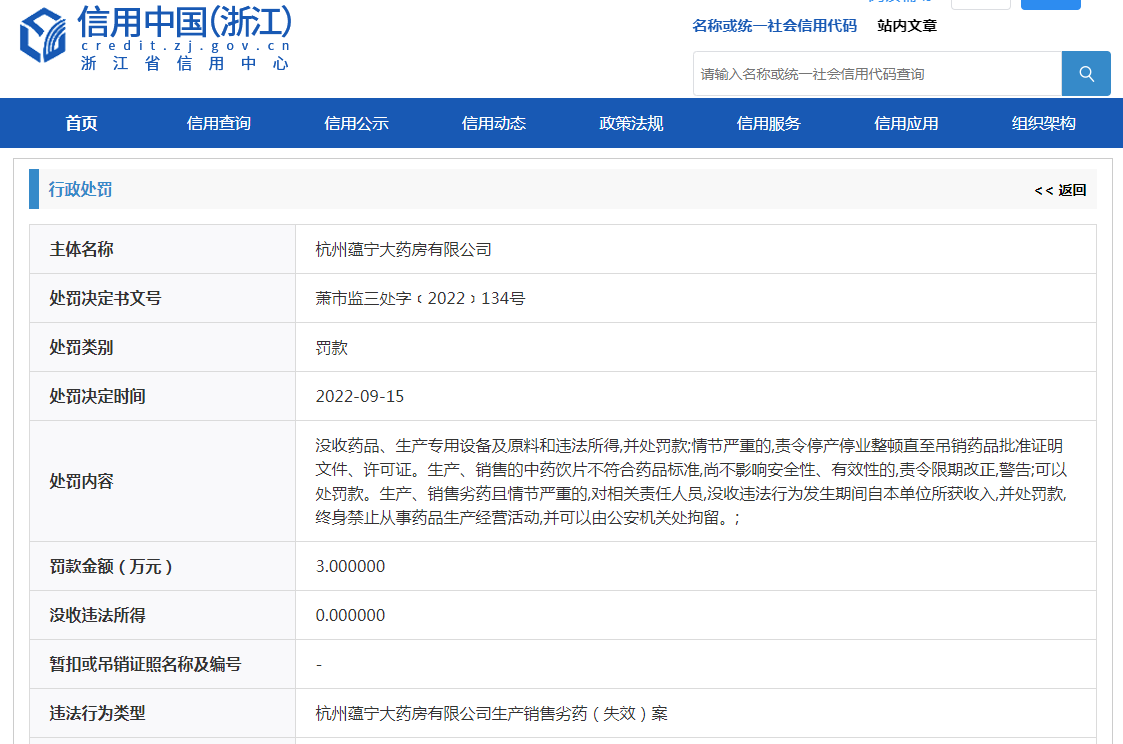Open the 信用服务 menu item
1123x744 pixels.
(768, 123)
